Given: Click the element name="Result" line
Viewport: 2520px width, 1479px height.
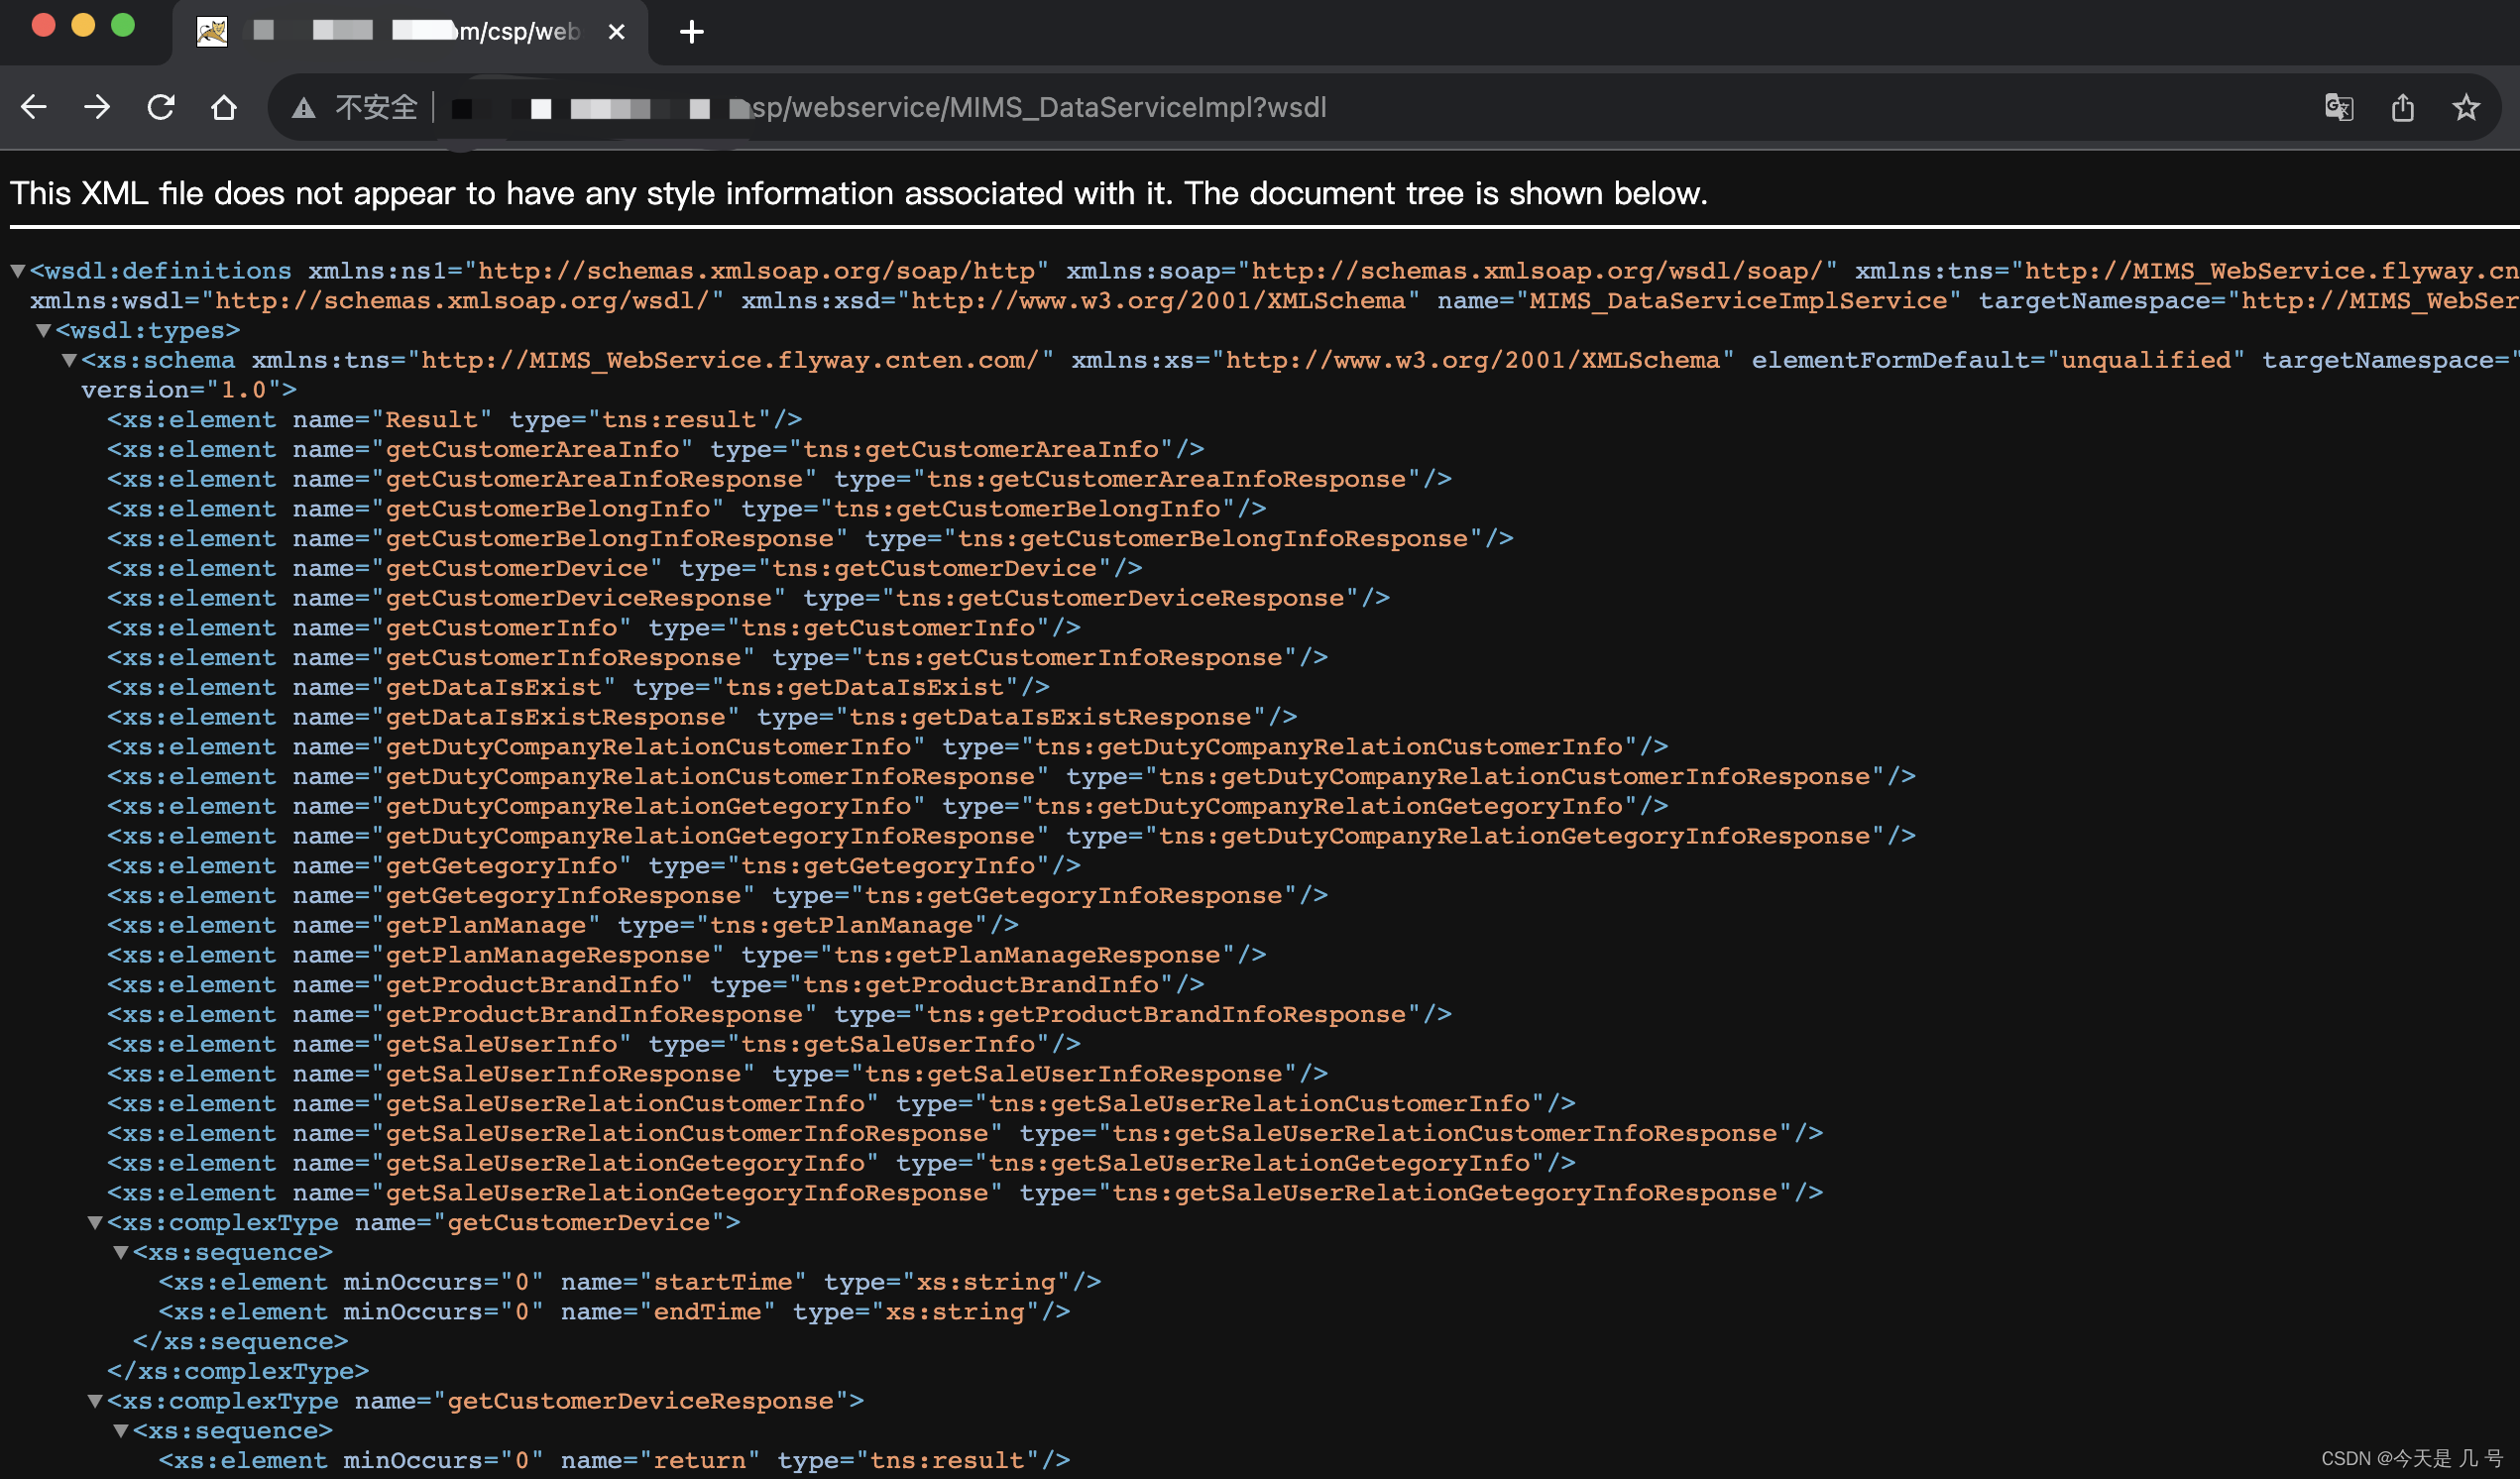Looking at the screenshot, I should (x=455, y=420).
